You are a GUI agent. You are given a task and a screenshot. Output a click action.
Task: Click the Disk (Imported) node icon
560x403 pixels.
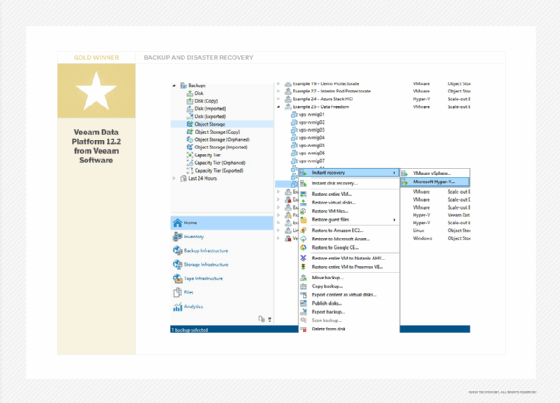point(190,109)
